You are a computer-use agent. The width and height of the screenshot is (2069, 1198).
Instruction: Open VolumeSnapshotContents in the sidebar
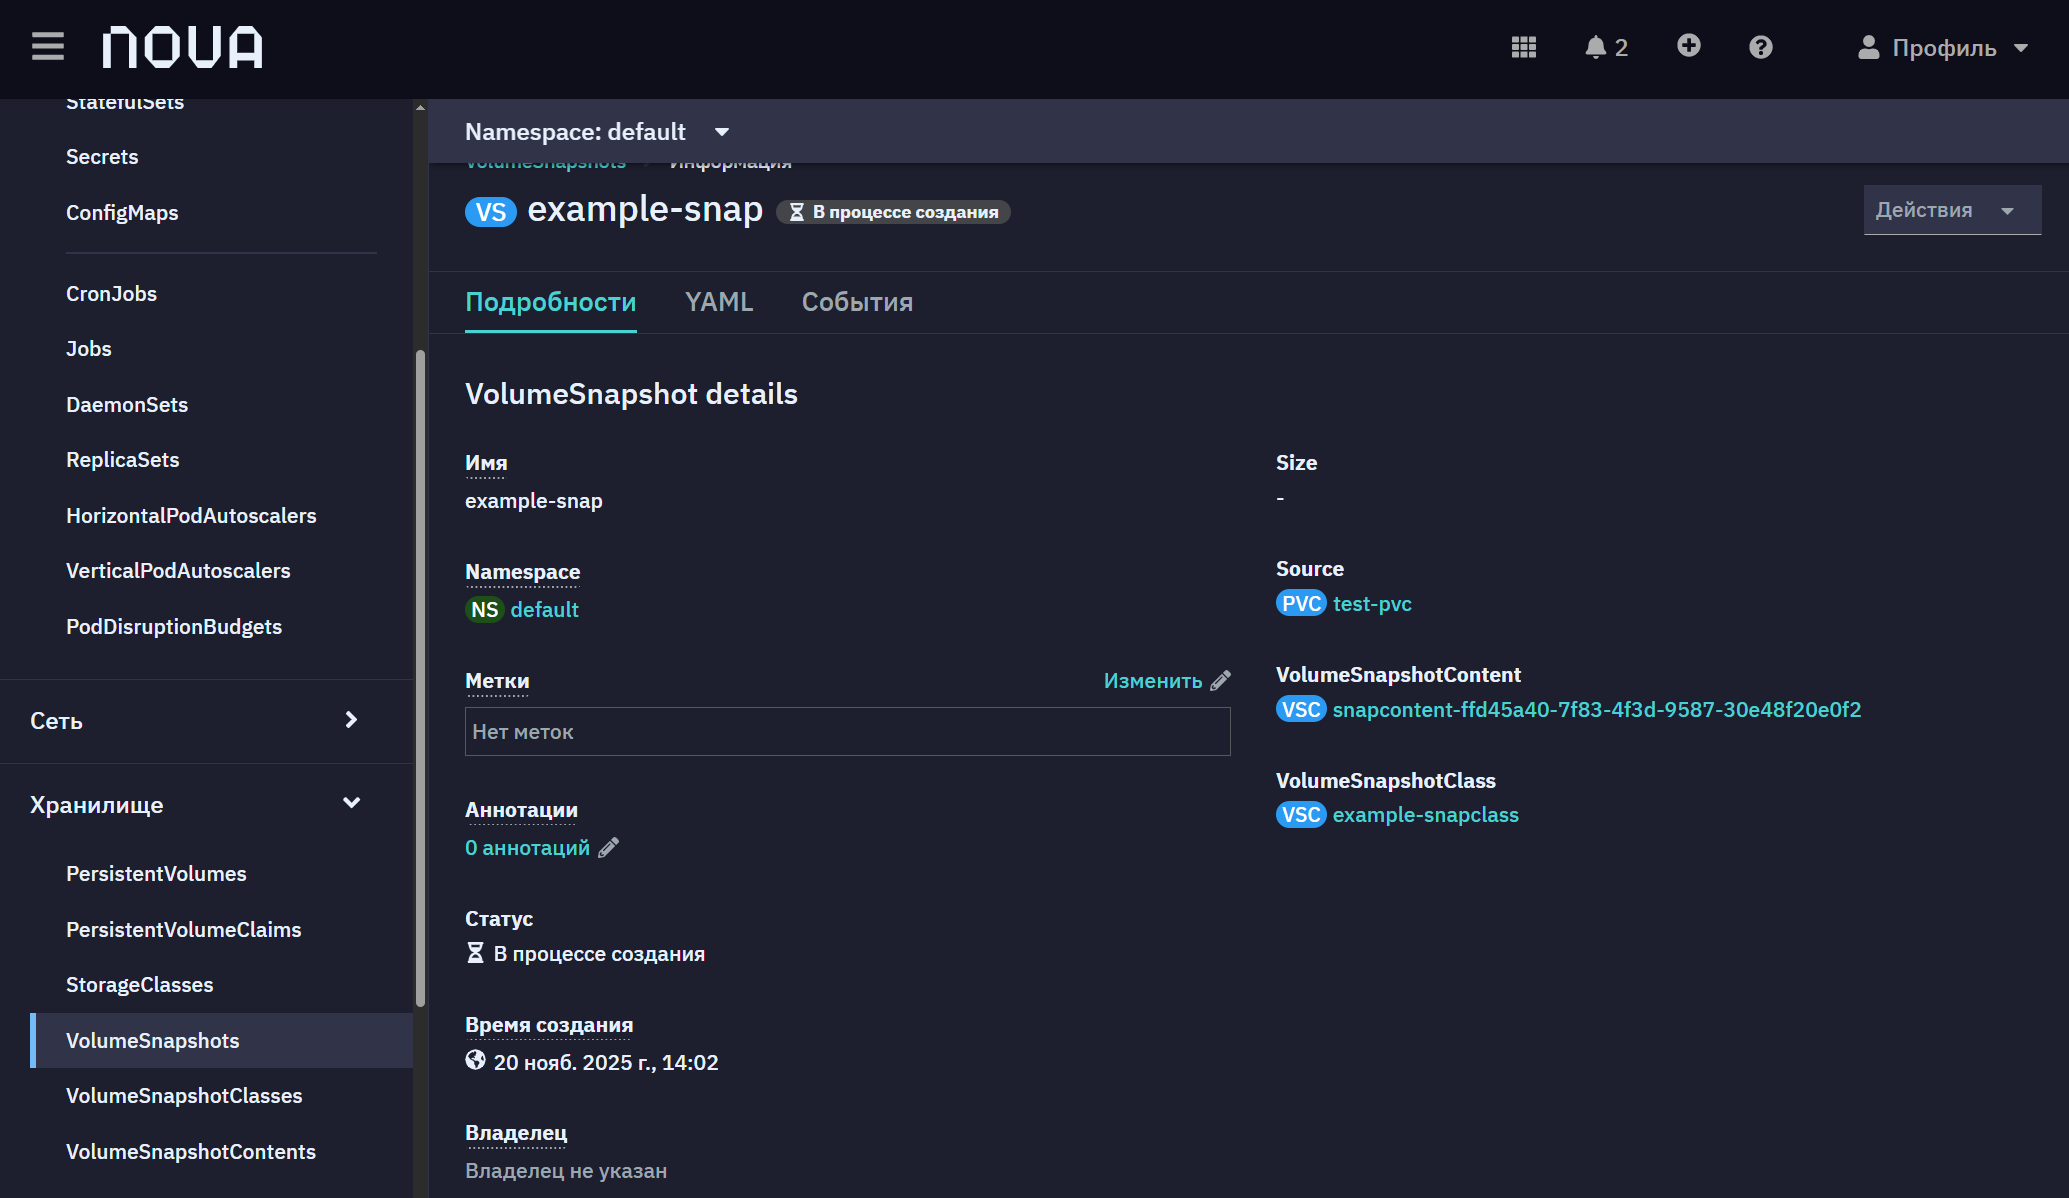click(191, 1152)
